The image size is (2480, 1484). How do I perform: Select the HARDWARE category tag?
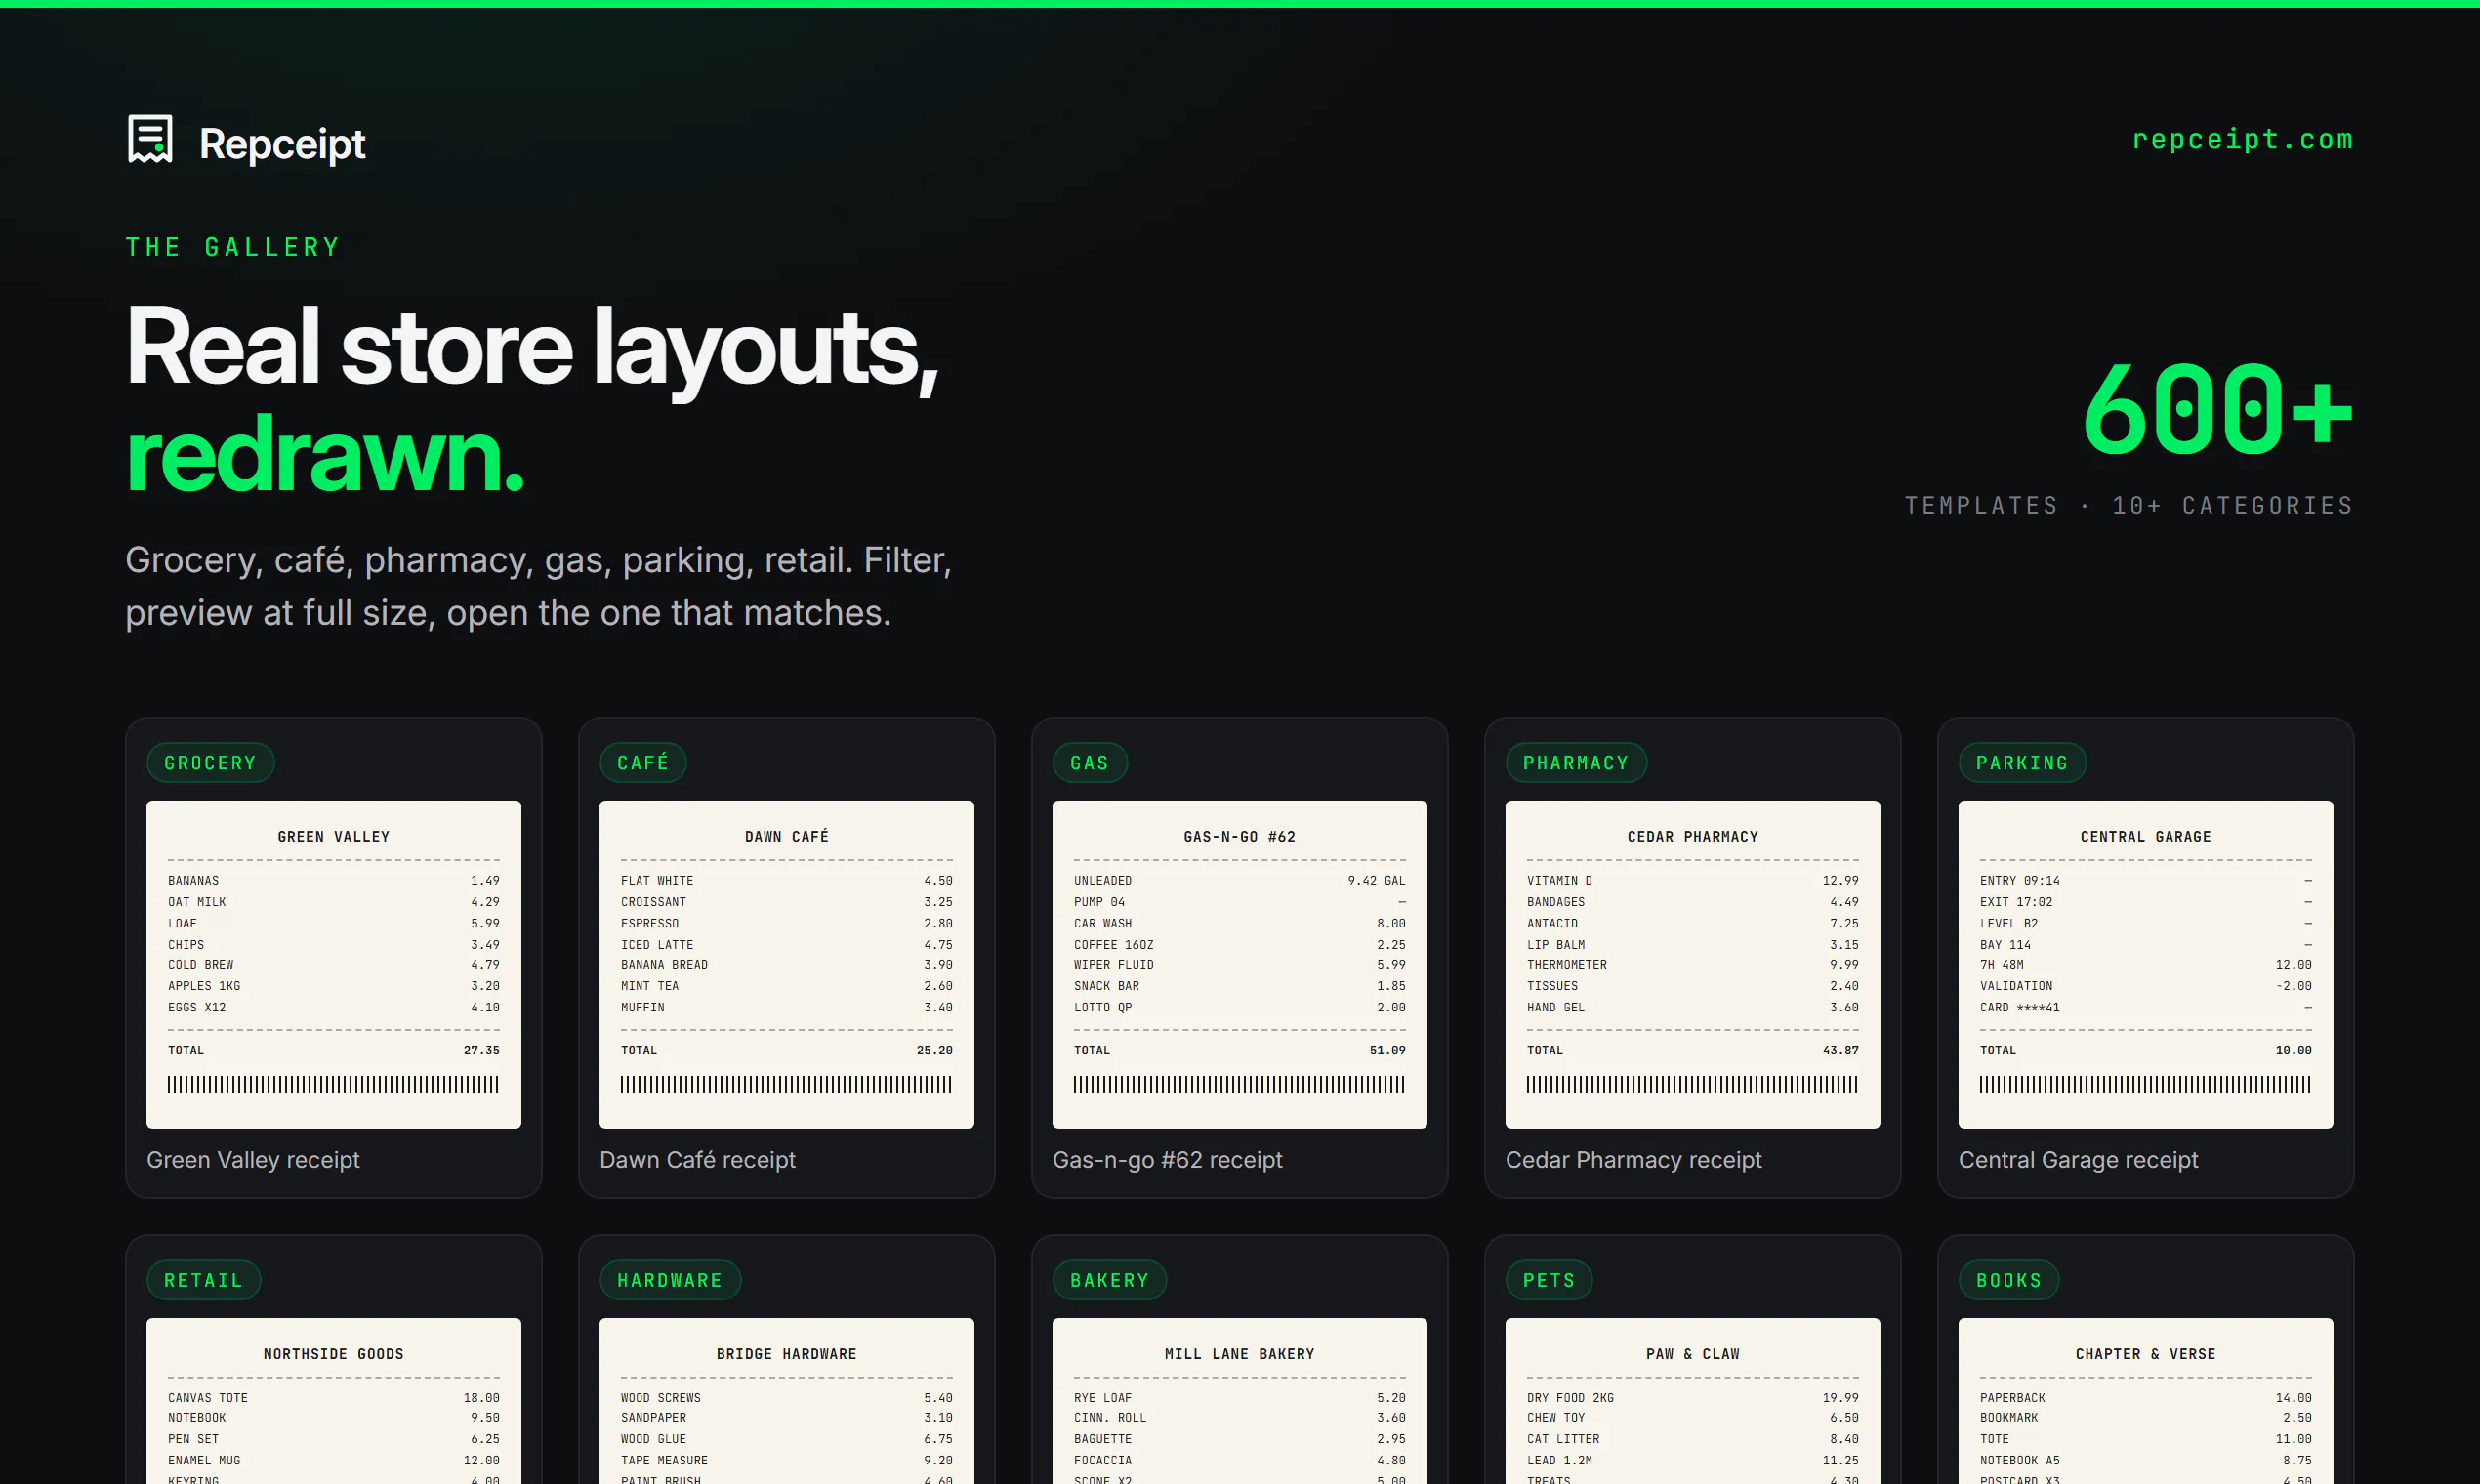[670, 1280]
